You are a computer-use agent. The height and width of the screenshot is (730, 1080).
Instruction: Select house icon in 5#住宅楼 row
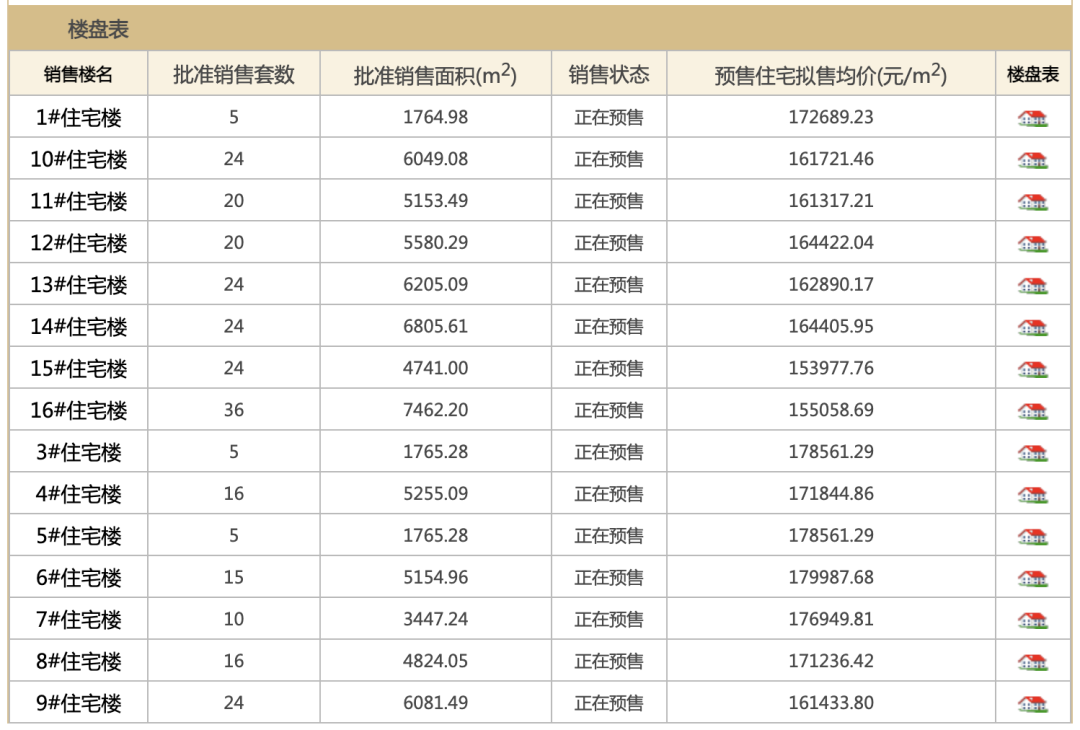click(x=1032, y=537)
